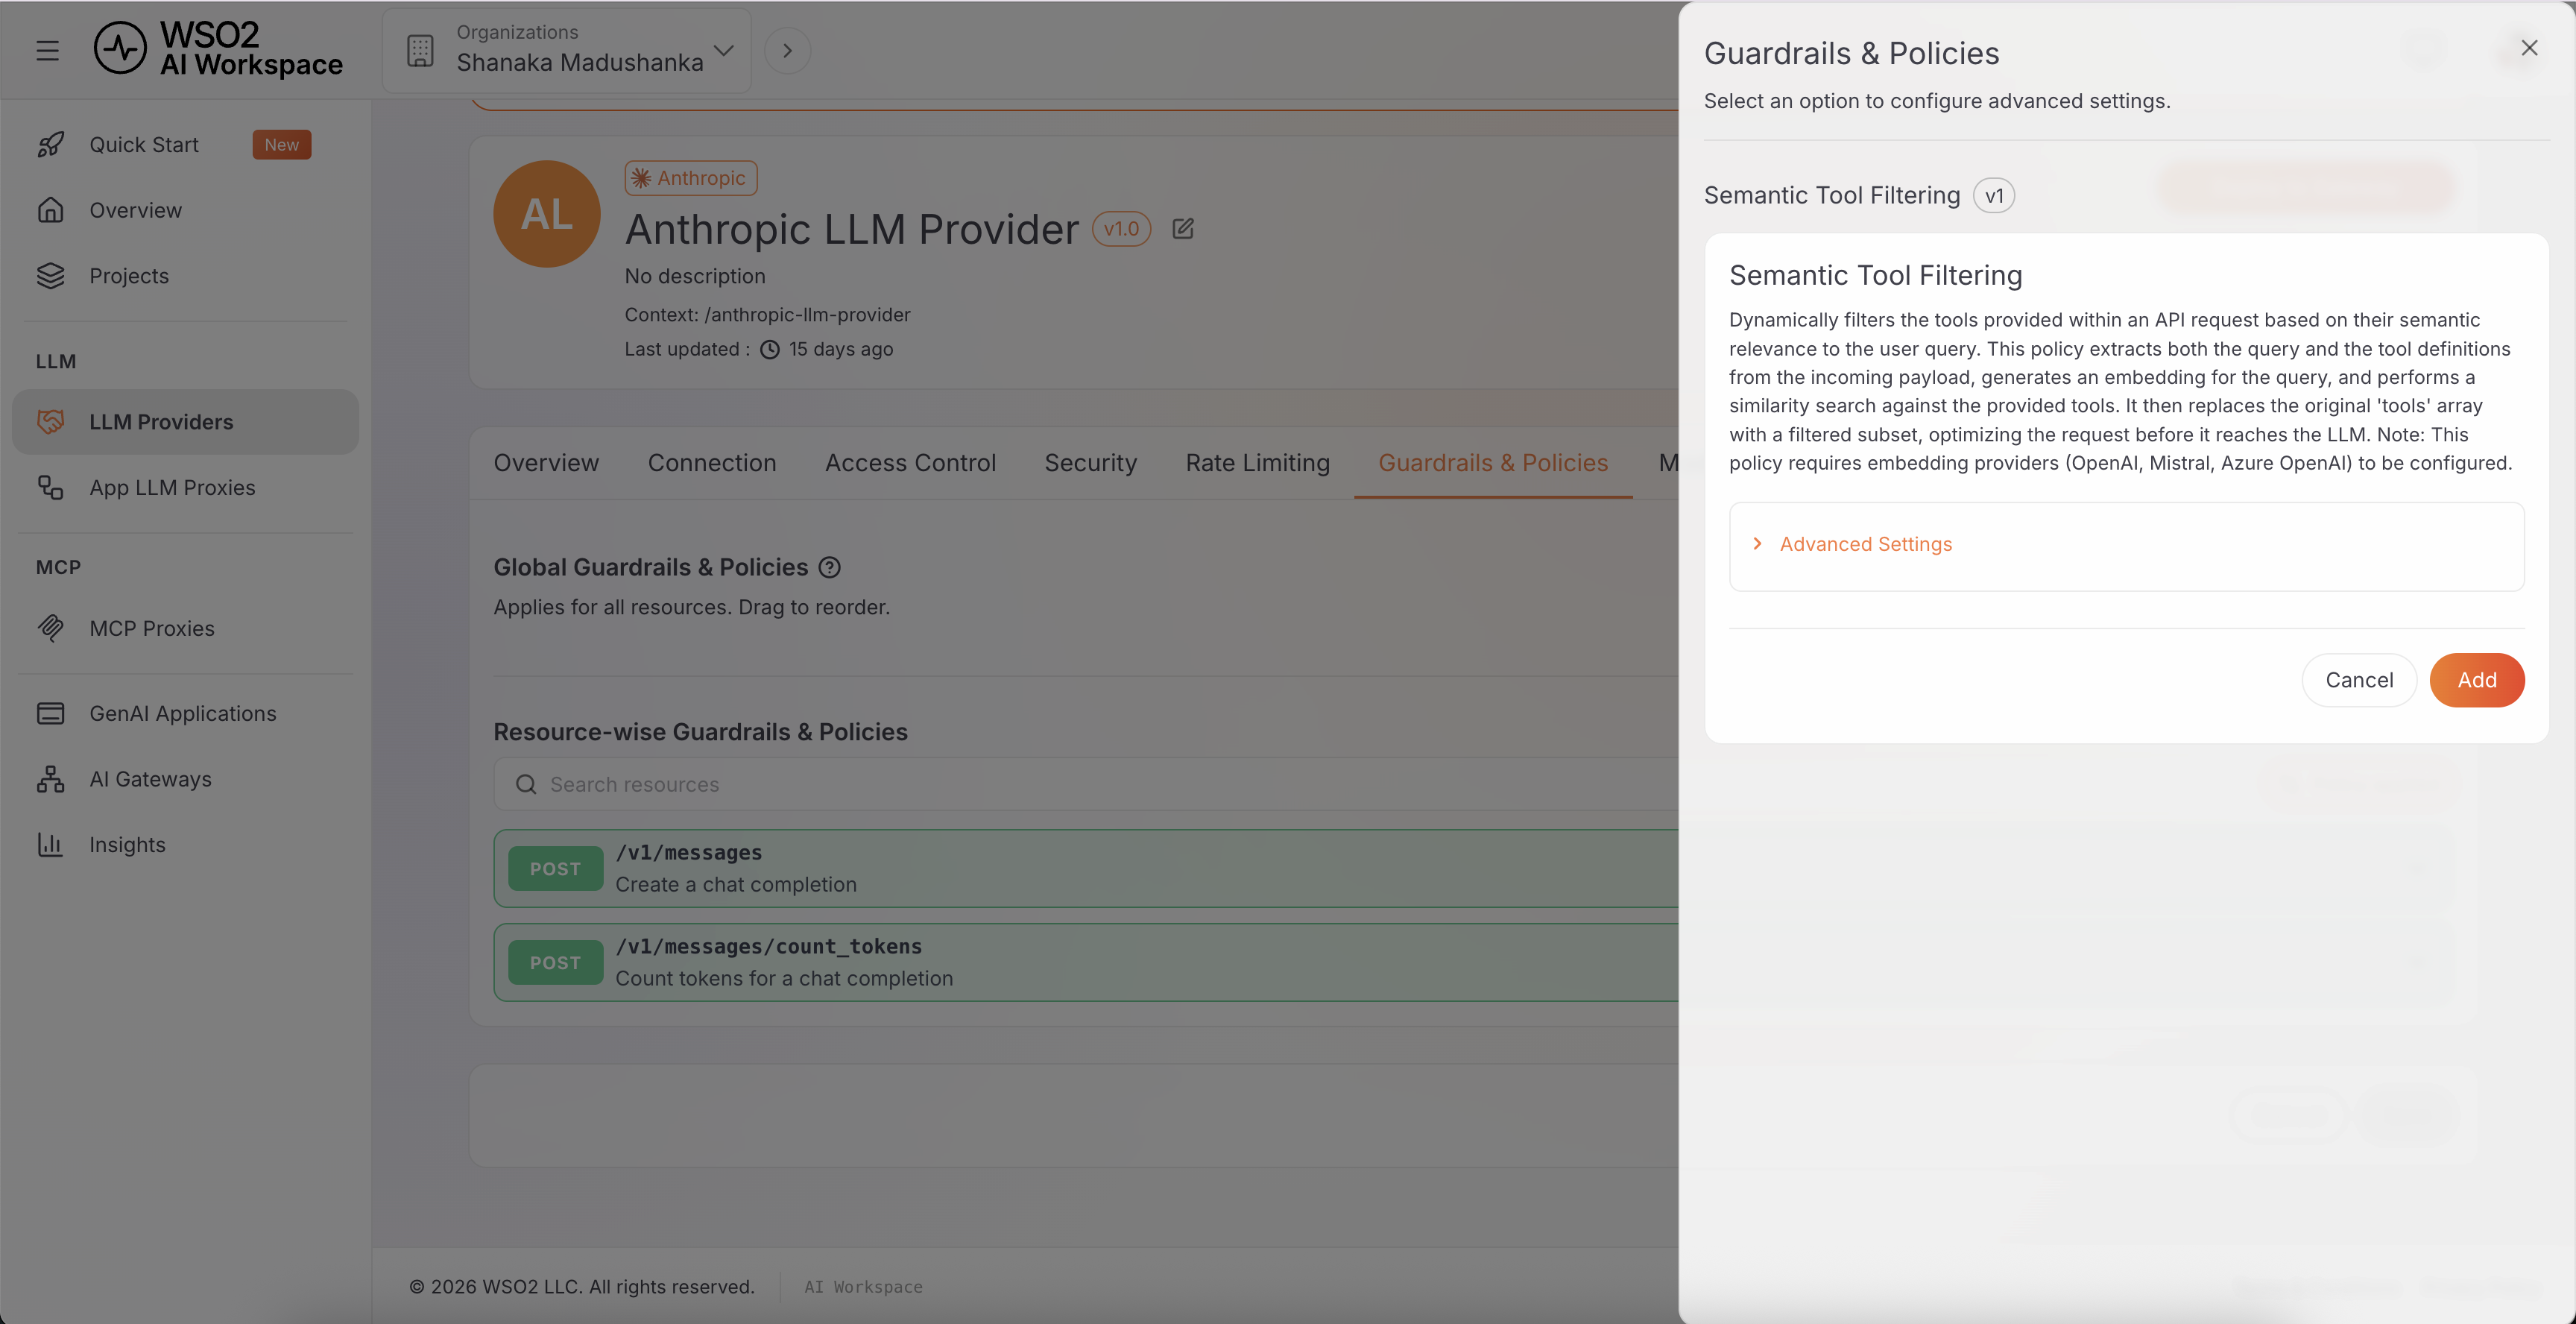Switch to the Security tab
This screenshot has height=1324, width=2576.
(1090, 462)
